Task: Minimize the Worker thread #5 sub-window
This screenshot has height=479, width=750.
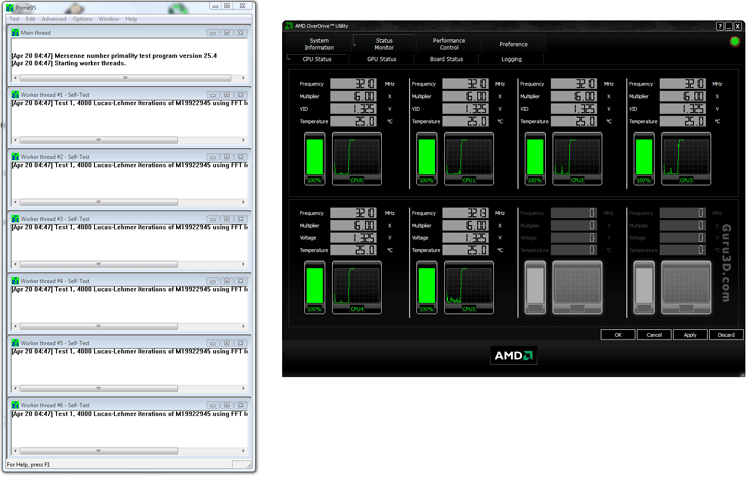Action: click(212, 343)
